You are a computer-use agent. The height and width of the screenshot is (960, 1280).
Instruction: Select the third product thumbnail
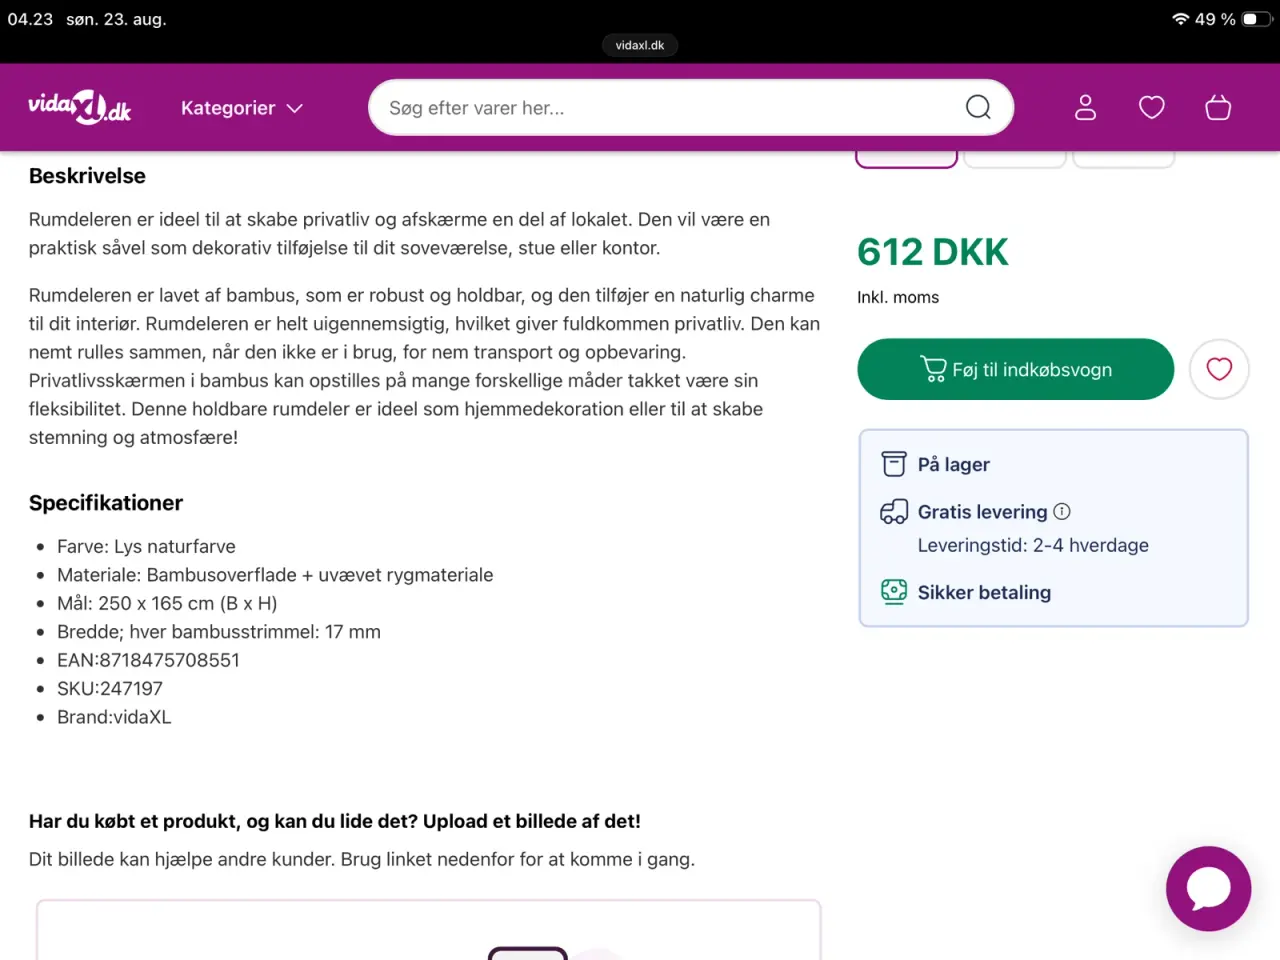[x=1123, y=159]
